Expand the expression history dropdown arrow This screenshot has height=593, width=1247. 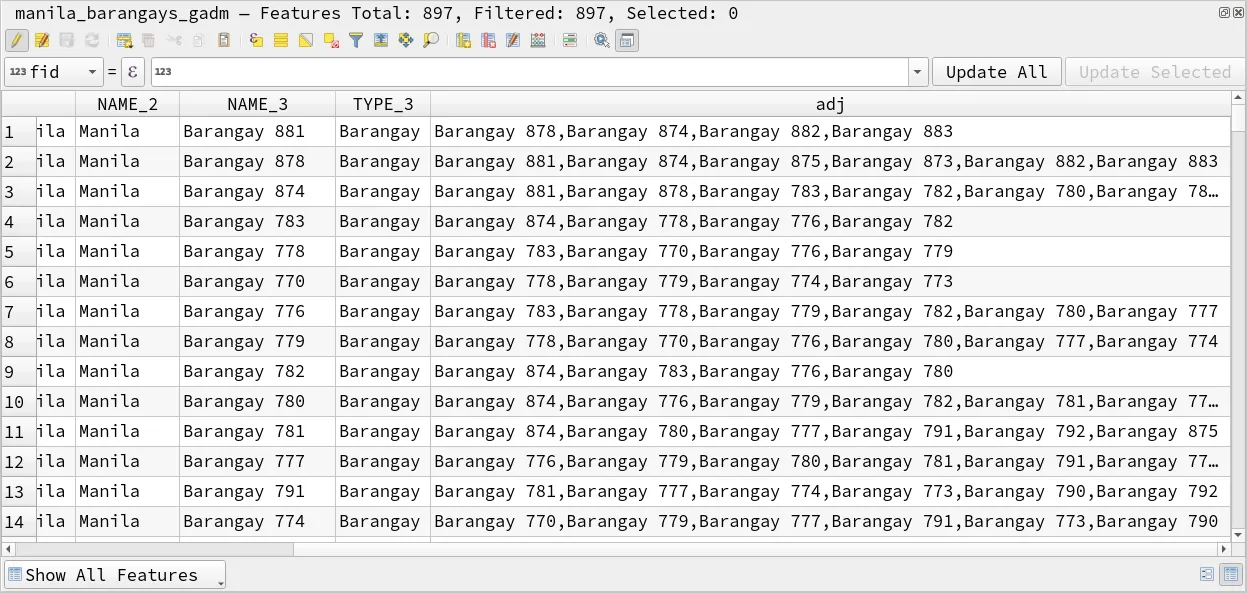click(918, 72)
